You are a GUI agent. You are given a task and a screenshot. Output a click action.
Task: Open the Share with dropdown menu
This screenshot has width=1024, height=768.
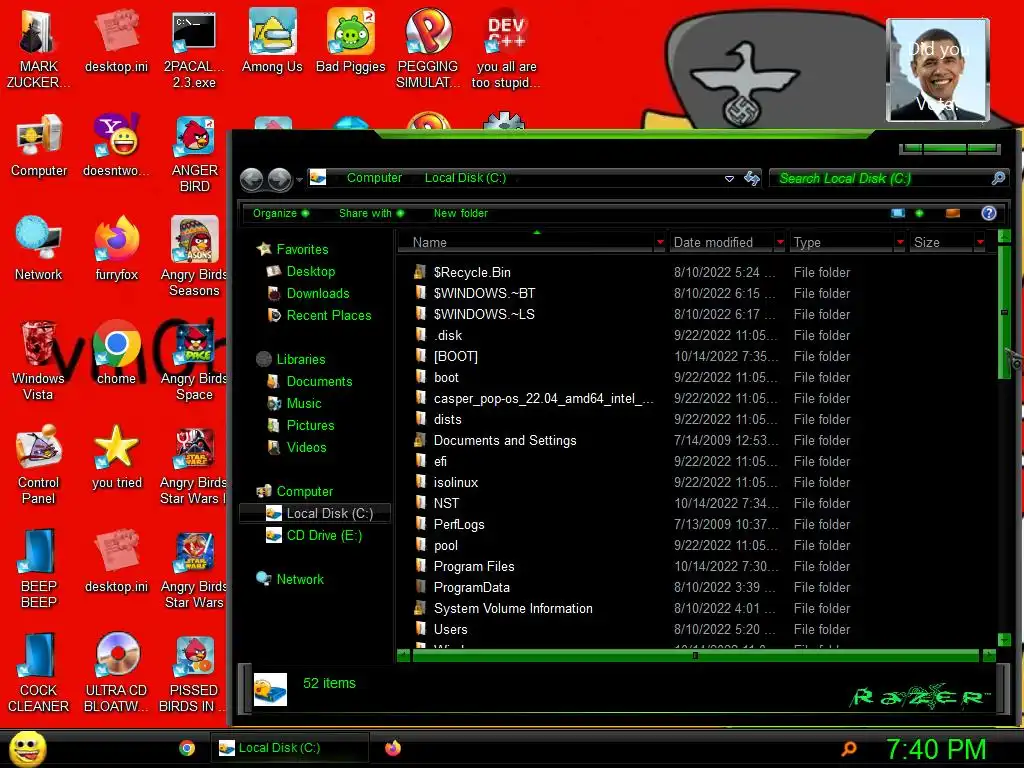click(371, 213)
